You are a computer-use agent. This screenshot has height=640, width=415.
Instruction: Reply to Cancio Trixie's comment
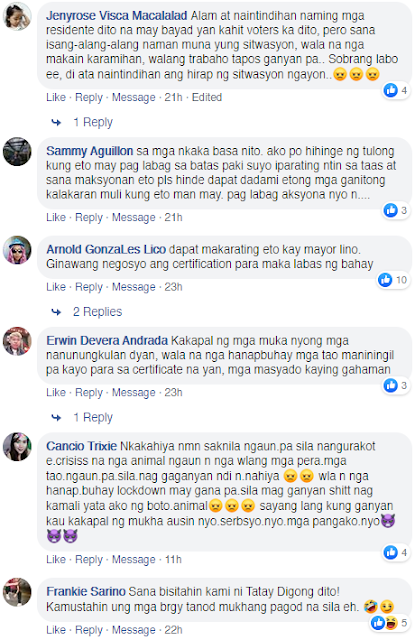[89, 559]
